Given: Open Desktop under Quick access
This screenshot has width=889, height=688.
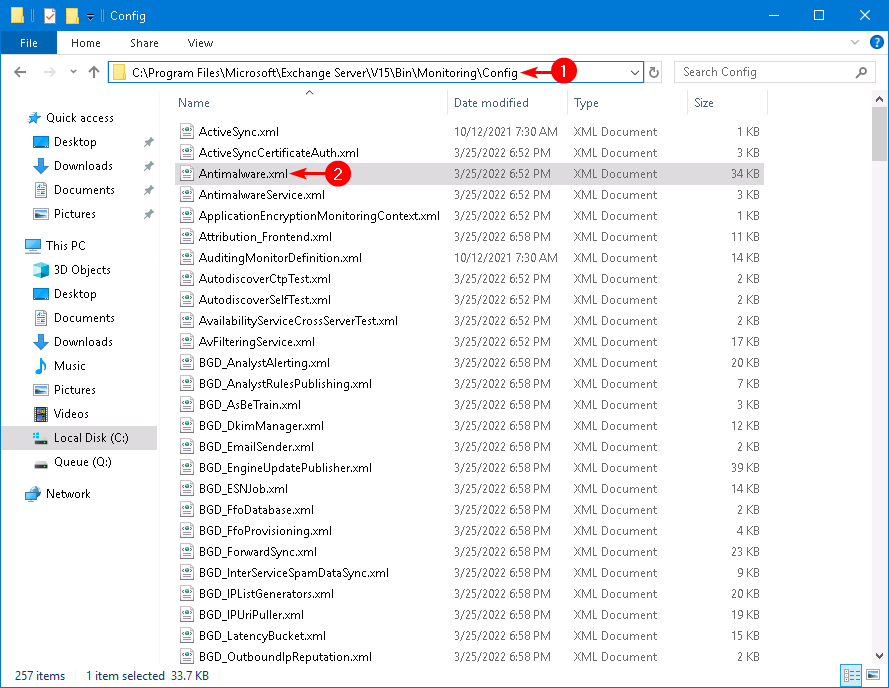Looking at the screenshot, I should (x=75, y=142).
